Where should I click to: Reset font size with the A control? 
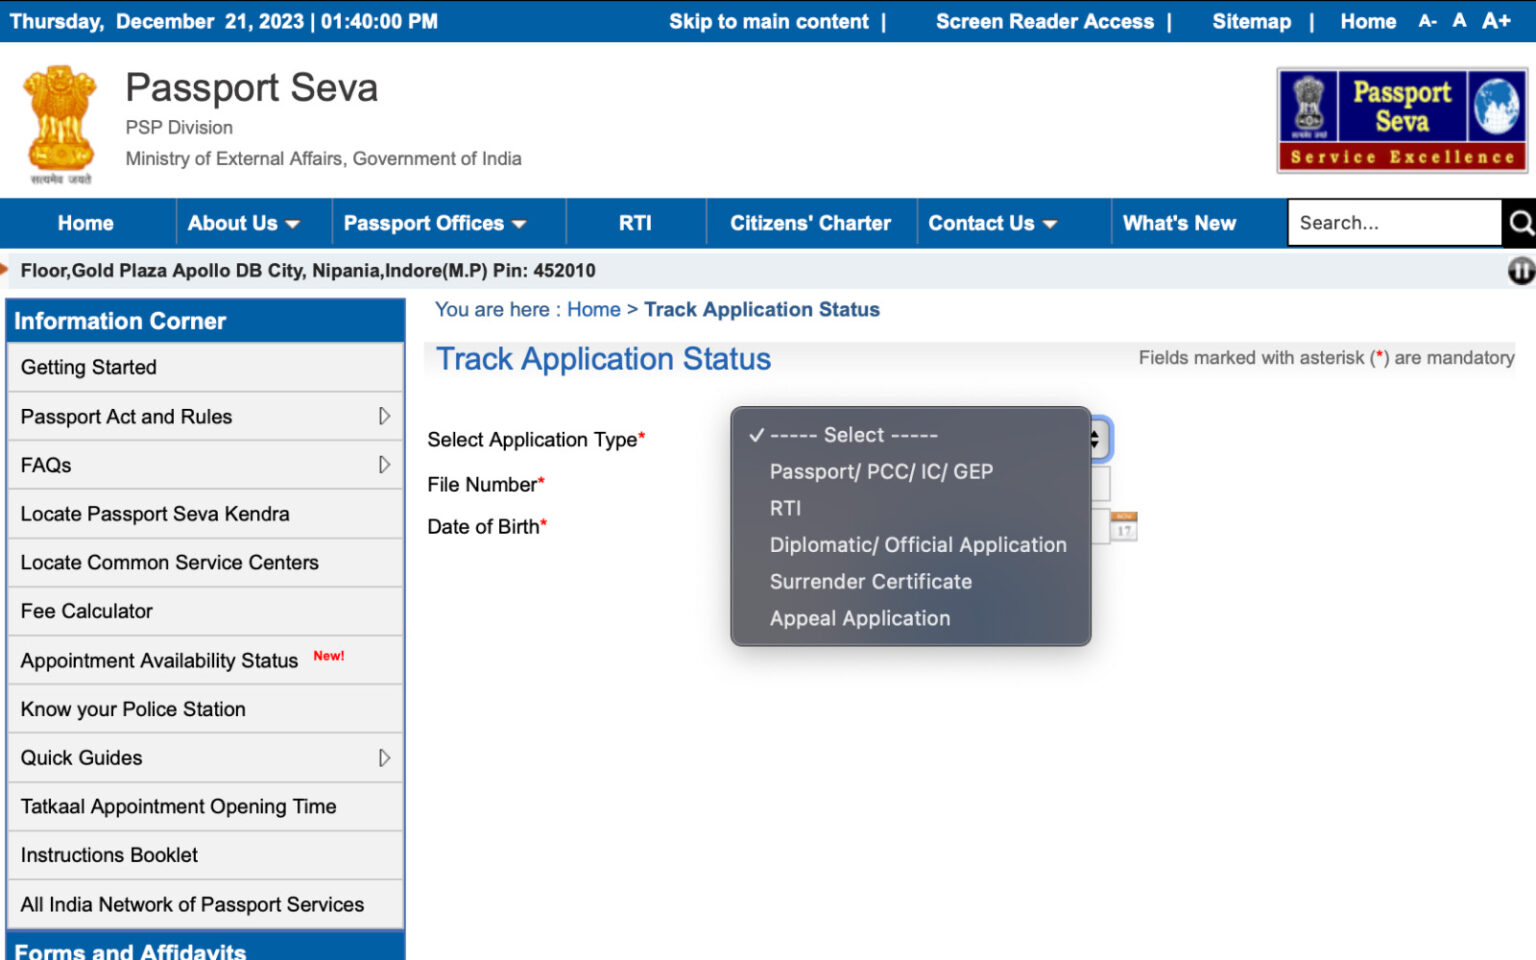tap(1459, 20)
